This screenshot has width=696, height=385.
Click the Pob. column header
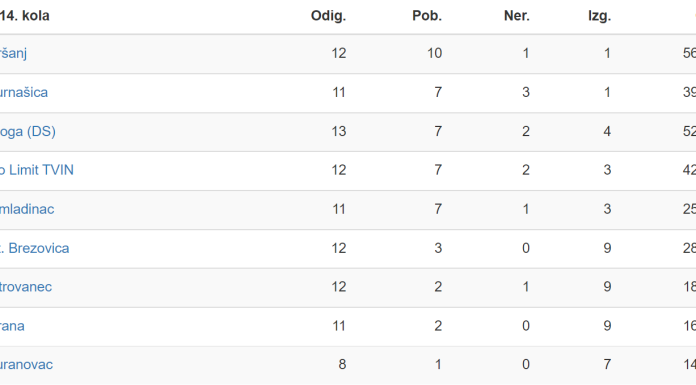click(x=427, y=16)
